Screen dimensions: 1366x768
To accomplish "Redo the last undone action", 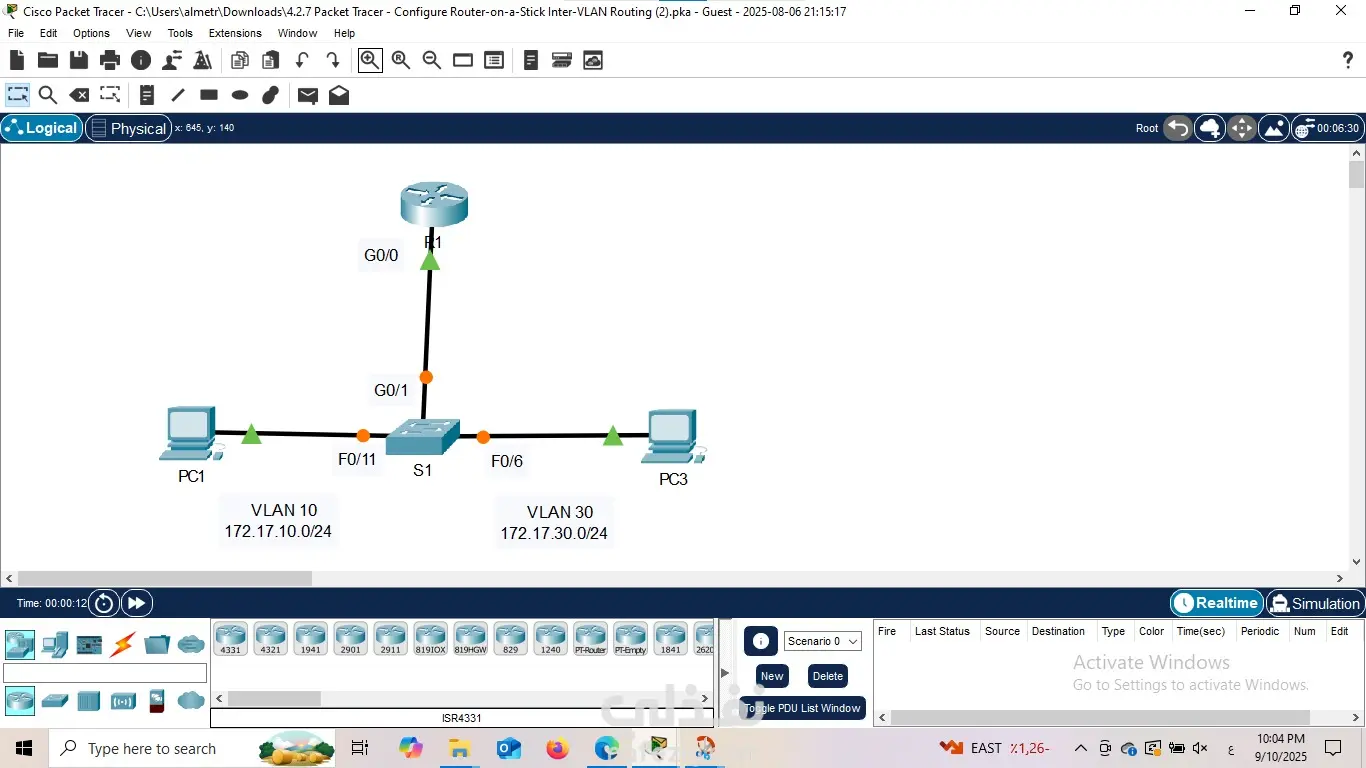I will click(x=333, y=60).
